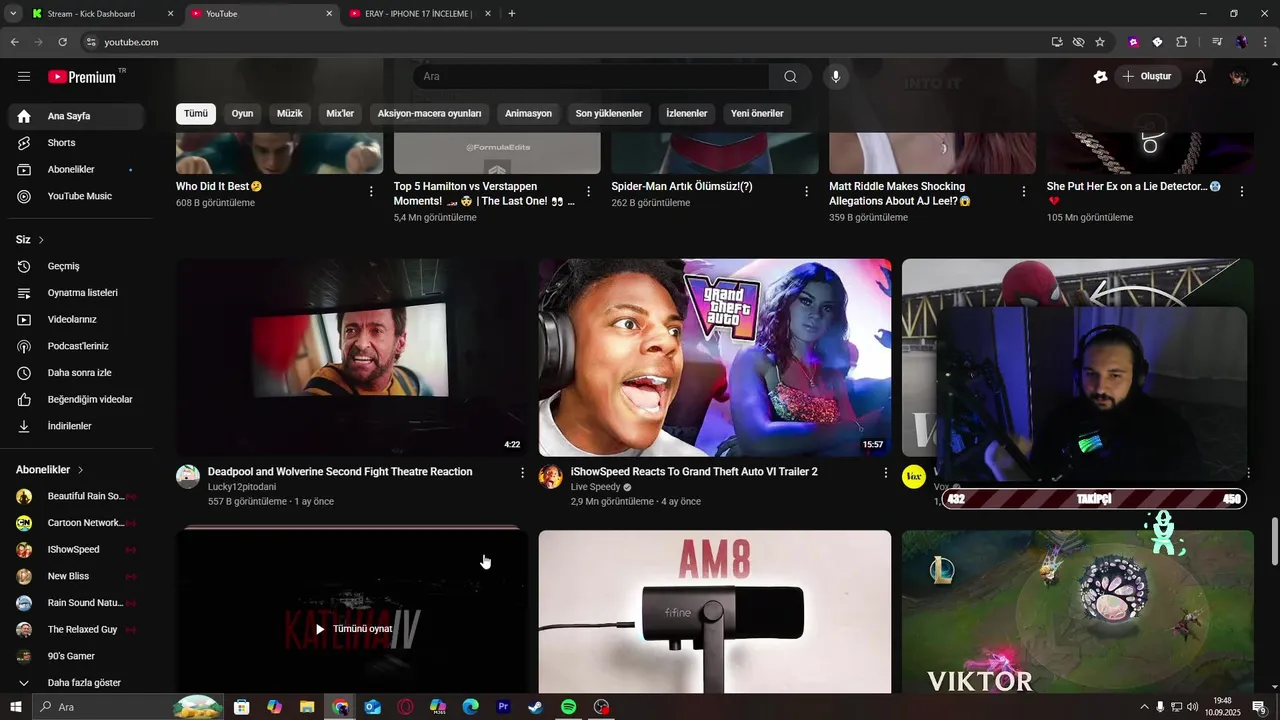This screenshot has width=1280, height=720.
Task: Click Tümünü oynat play all
Action: pyautogui.click(x=353, y=629)
